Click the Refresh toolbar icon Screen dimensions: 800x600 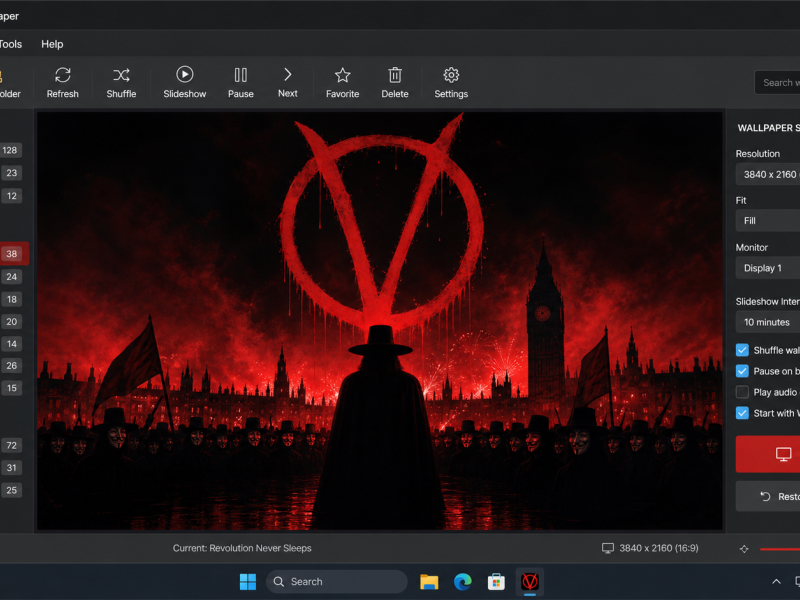(63, 82)
